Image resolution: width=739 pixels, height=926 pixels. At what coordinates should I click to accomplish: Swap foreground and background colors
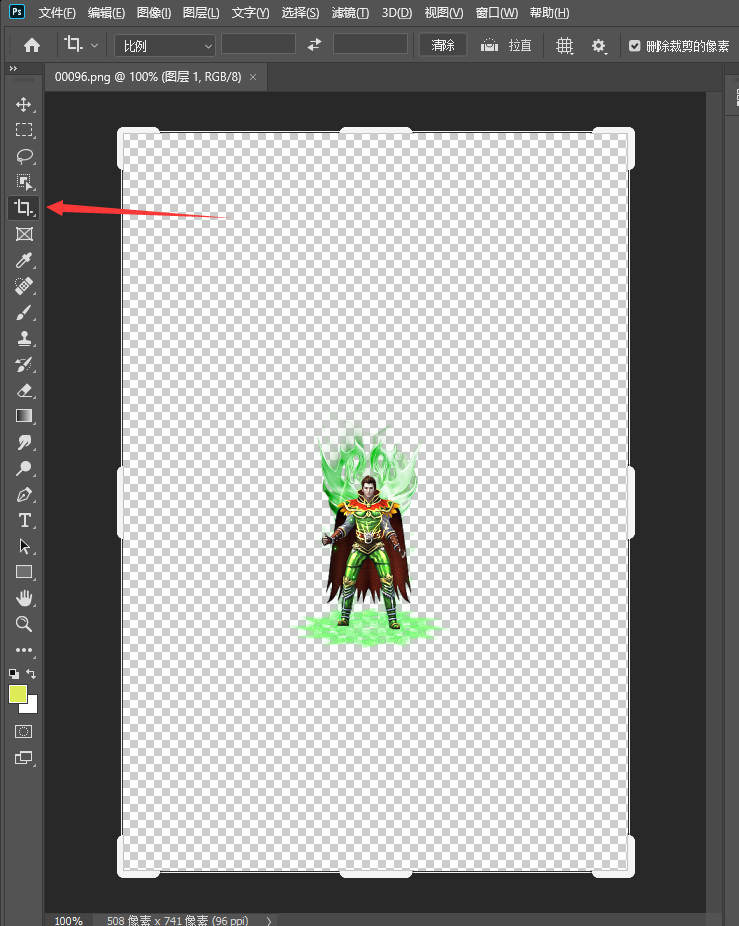pyautogui.click(x=32, y=674)
